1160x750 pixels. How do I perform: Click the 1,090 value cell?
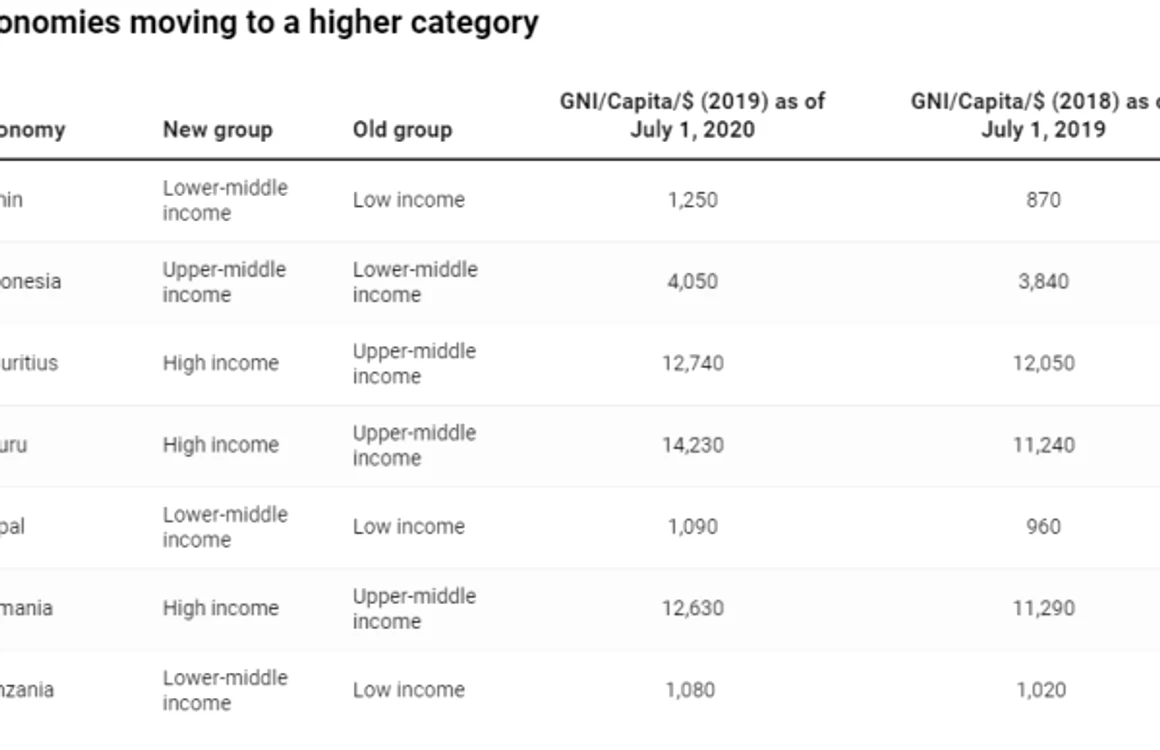coord(692,527)
